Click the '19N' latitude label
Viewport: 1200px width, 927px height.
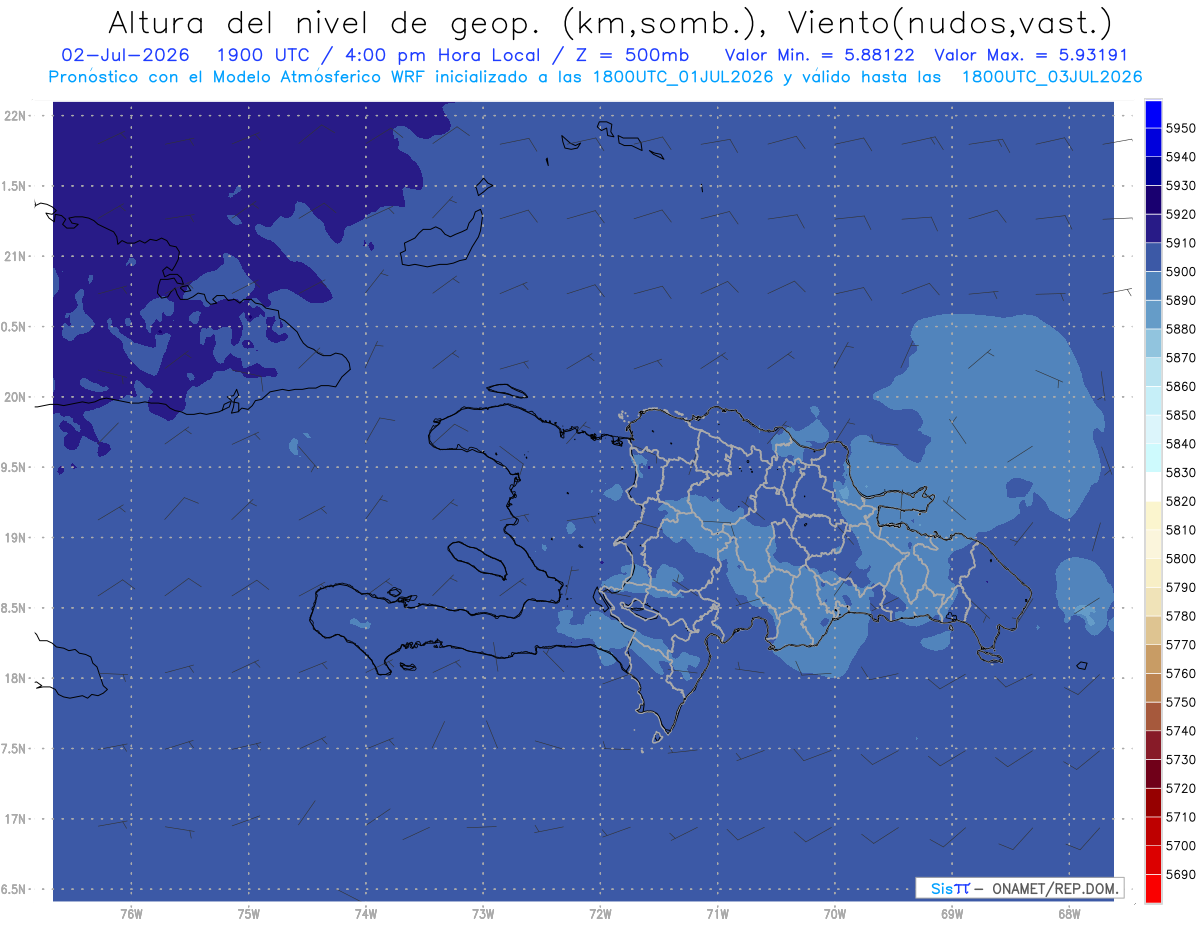16,538
